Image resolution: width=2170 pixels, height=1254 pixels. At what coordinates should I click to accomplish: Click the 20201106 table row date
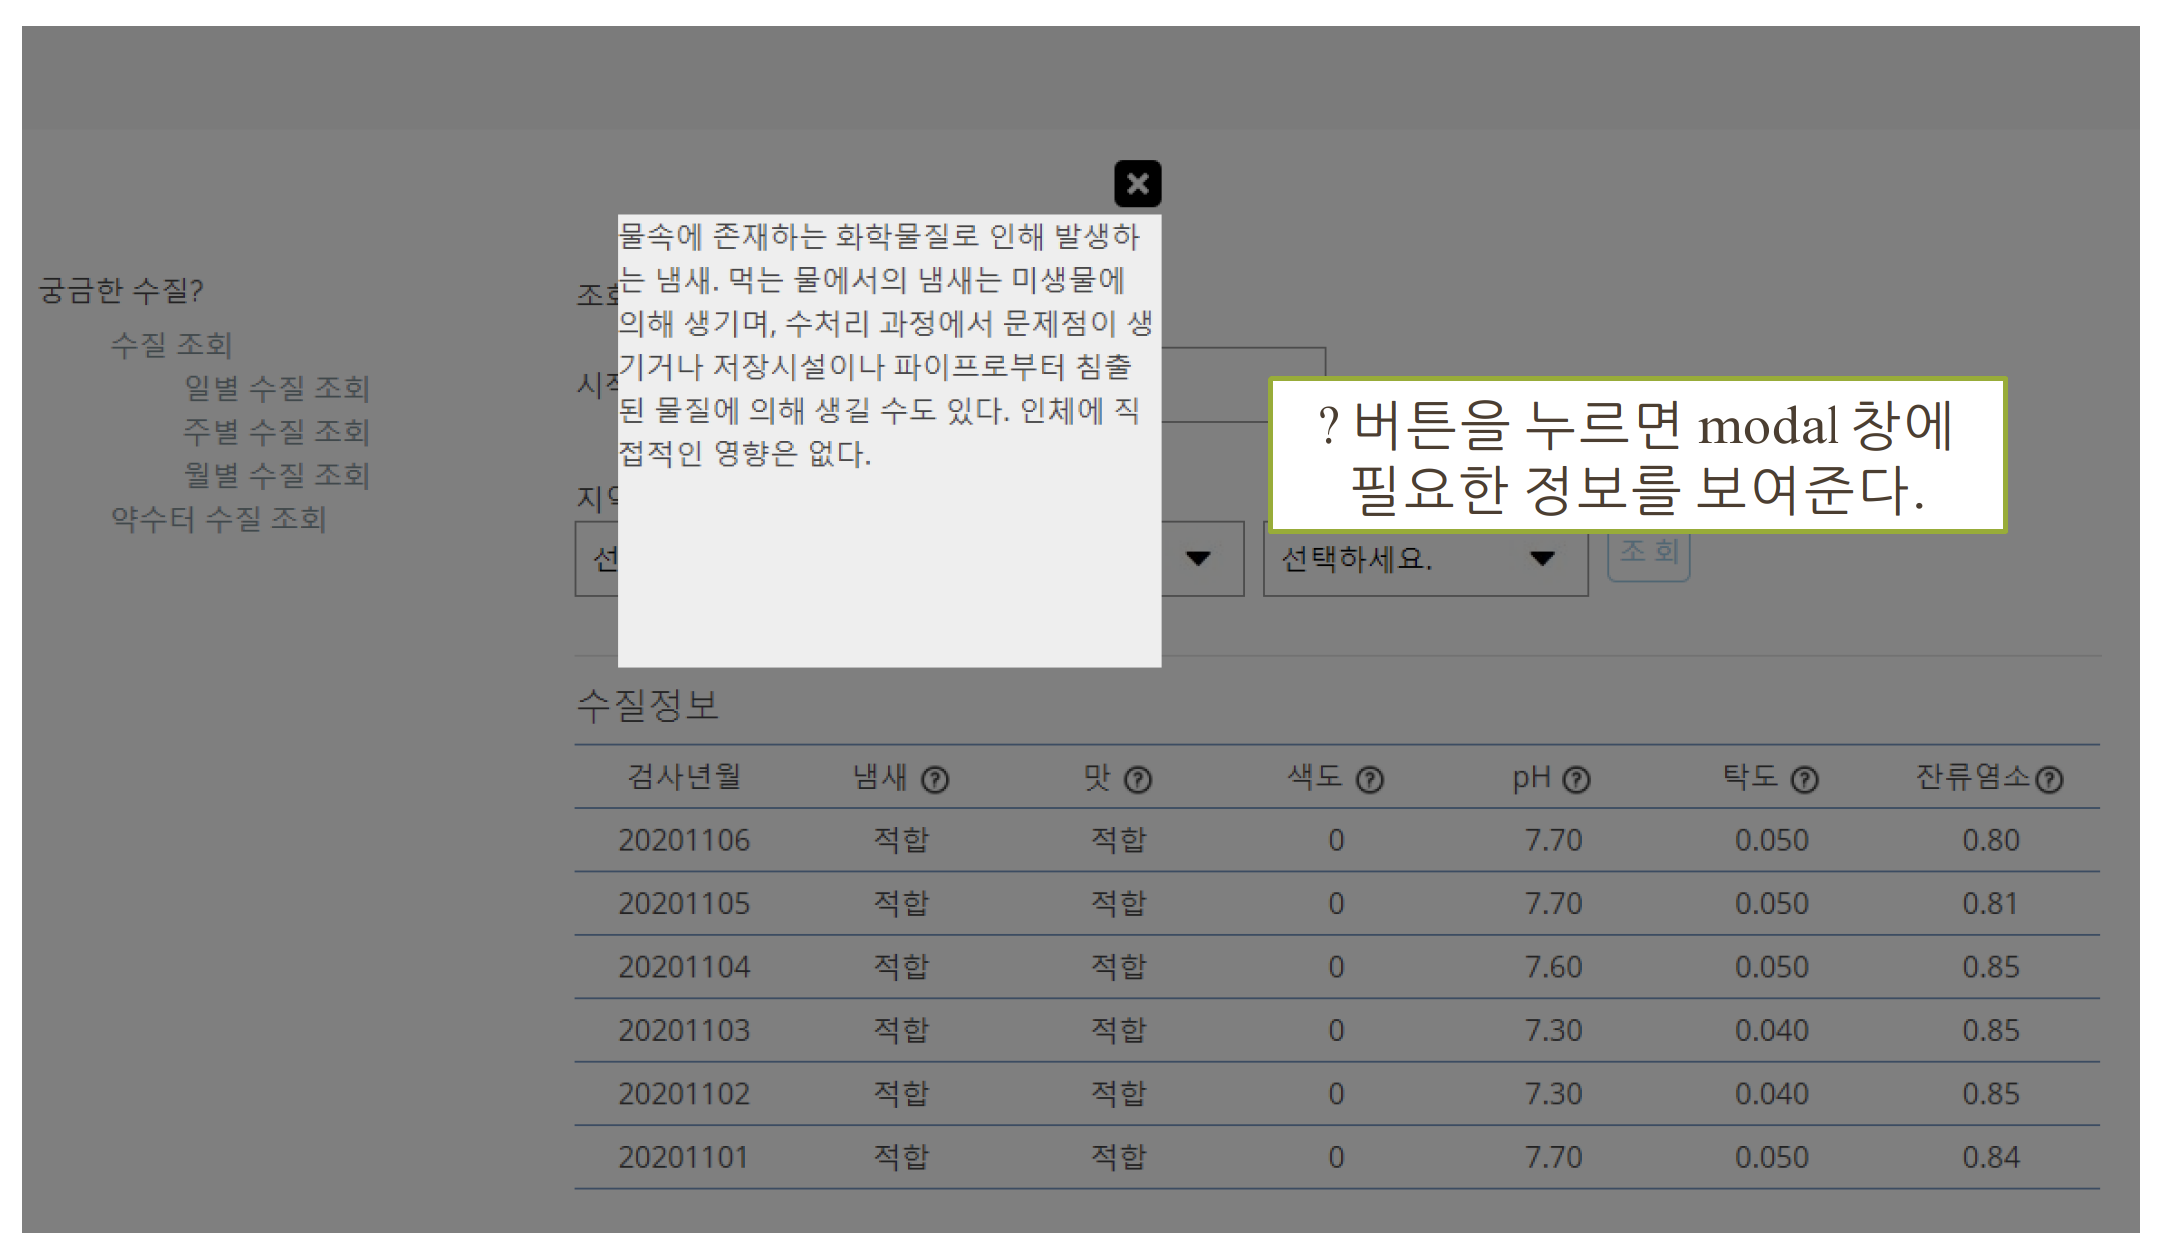pyautogui.click(x=684, y=840)
